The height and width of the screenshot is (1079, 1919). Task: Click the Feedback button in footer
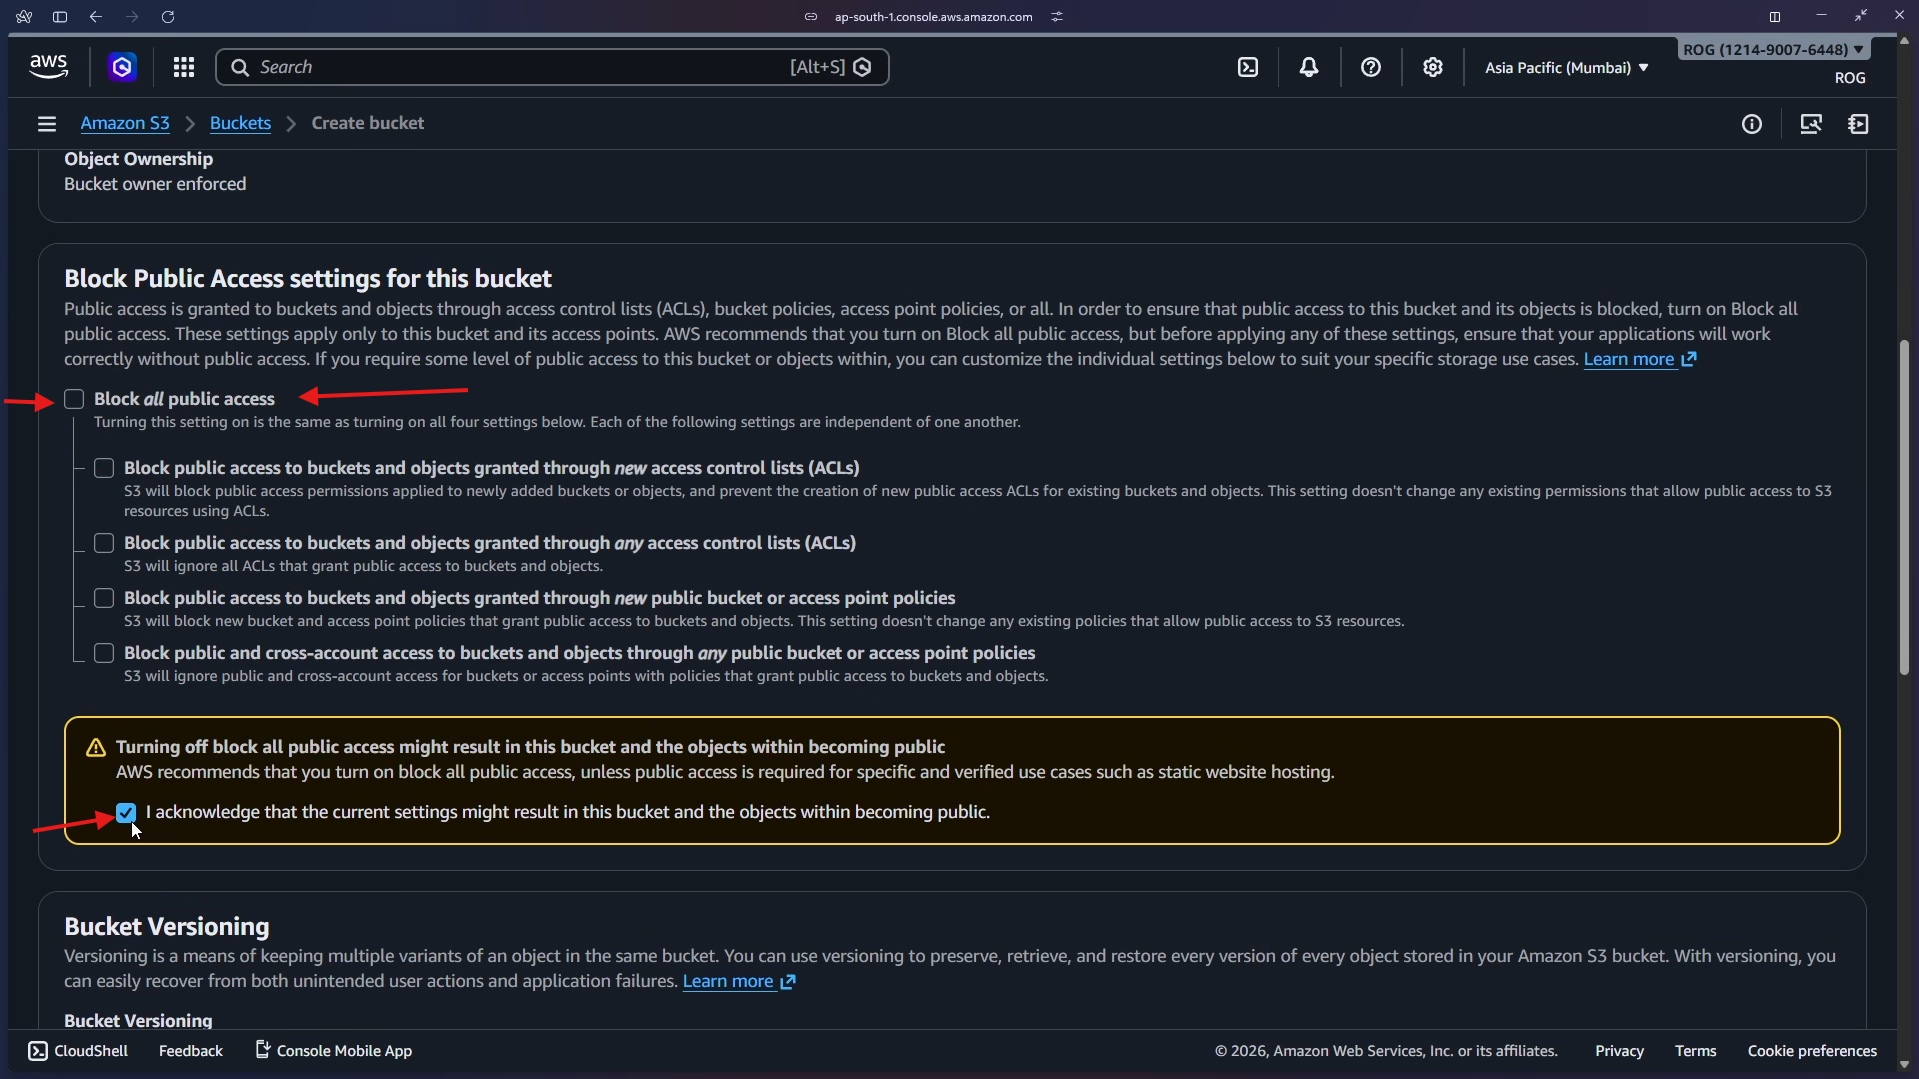pos(190,1051)
